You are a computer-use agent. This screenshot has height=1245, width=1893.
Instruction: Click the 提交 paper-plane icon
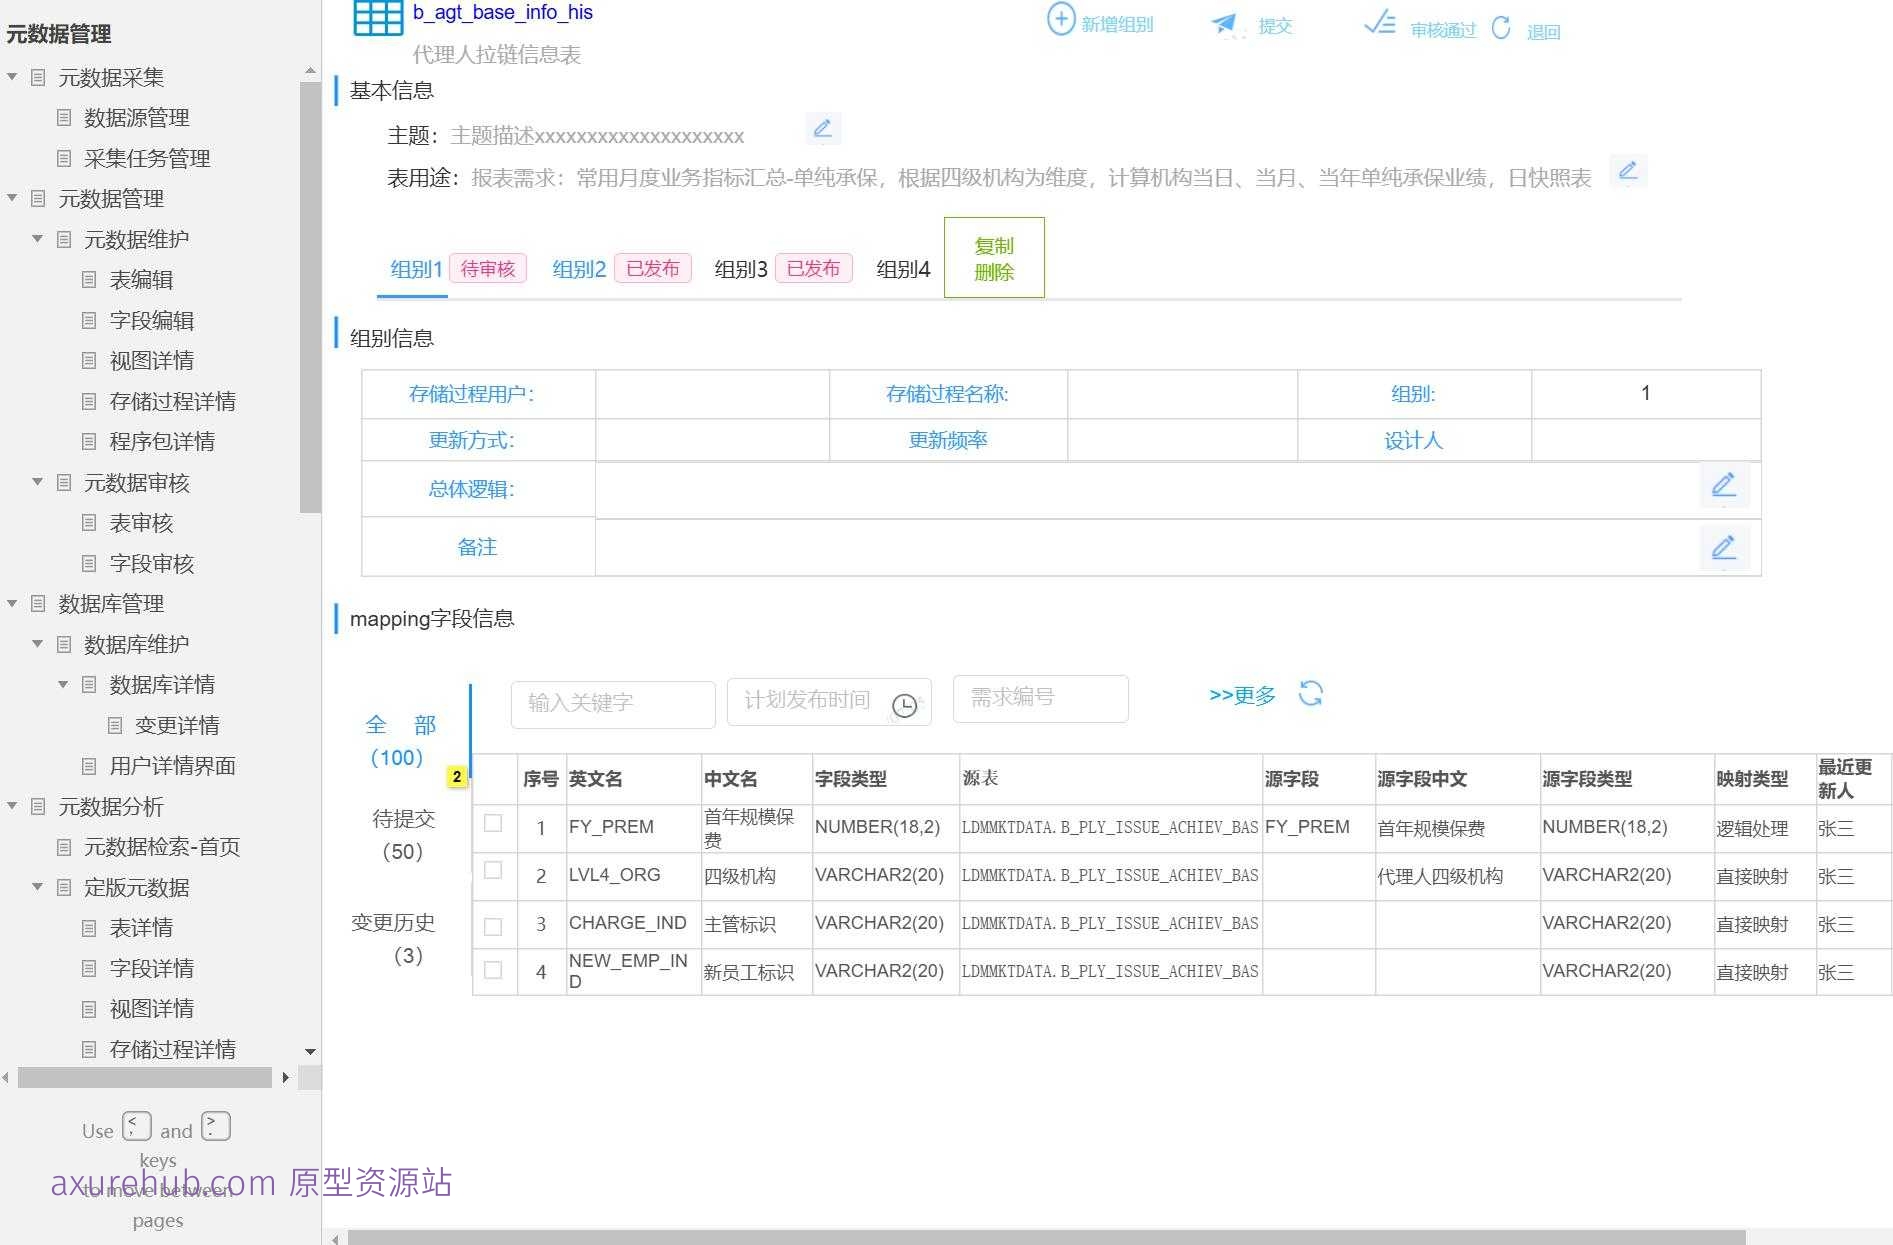tap(1224, 24)
